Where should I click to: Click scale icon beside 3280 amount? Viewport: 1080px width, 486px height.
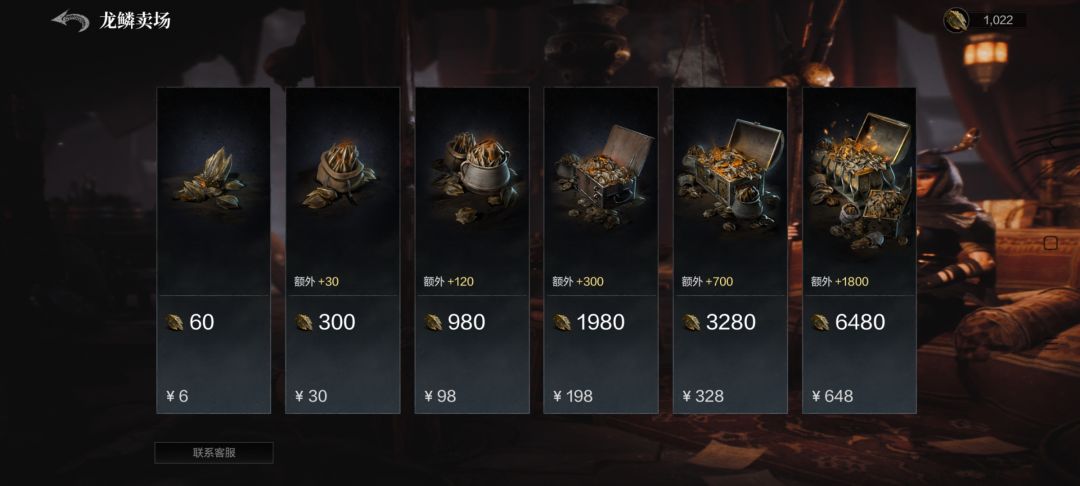coord(691,322)
